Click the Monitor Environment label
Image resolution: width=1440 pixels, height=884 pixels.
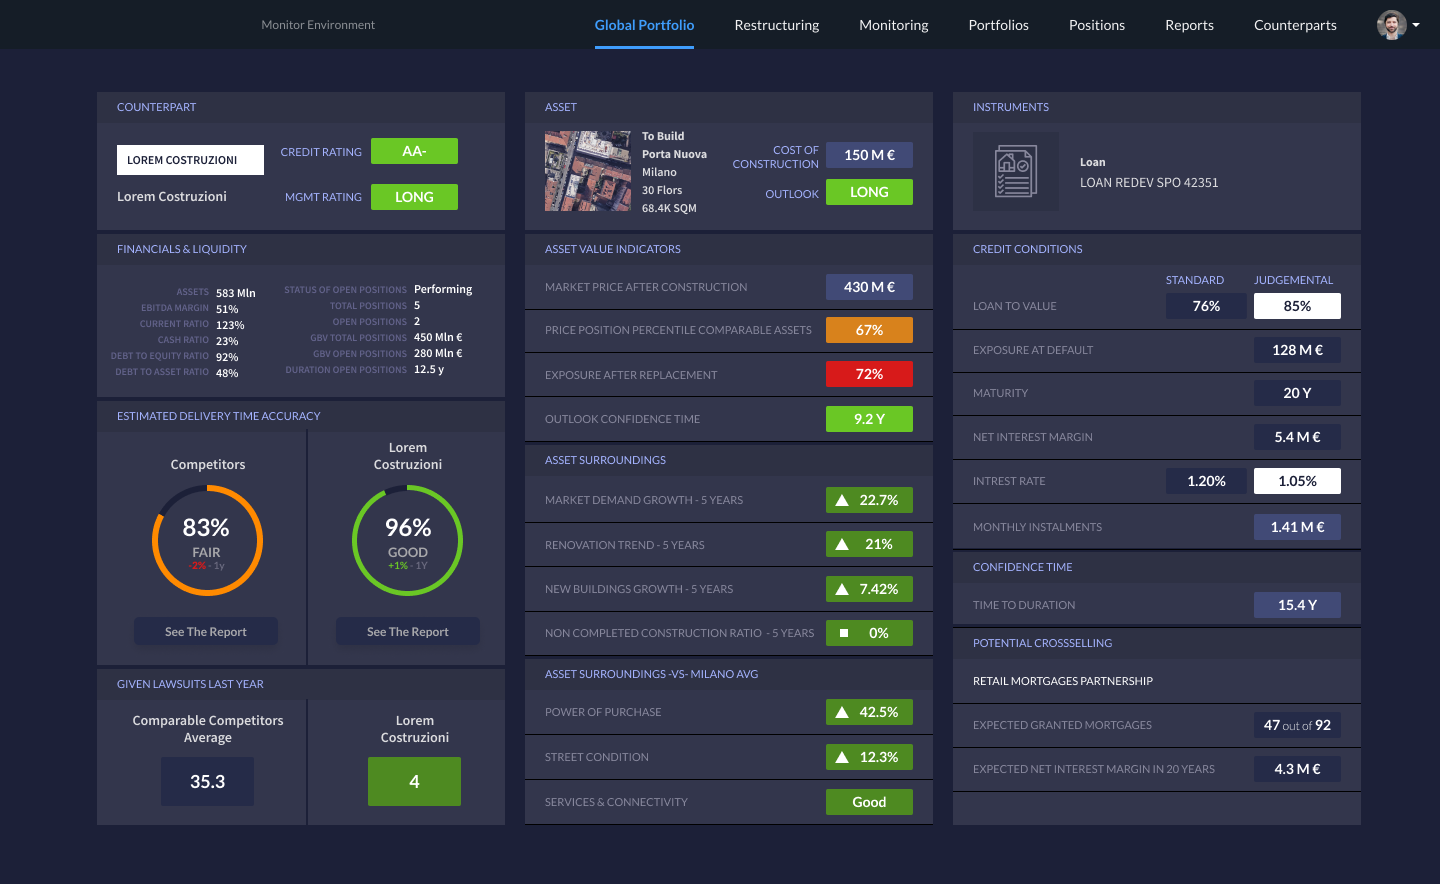click(x=318, y=25)
